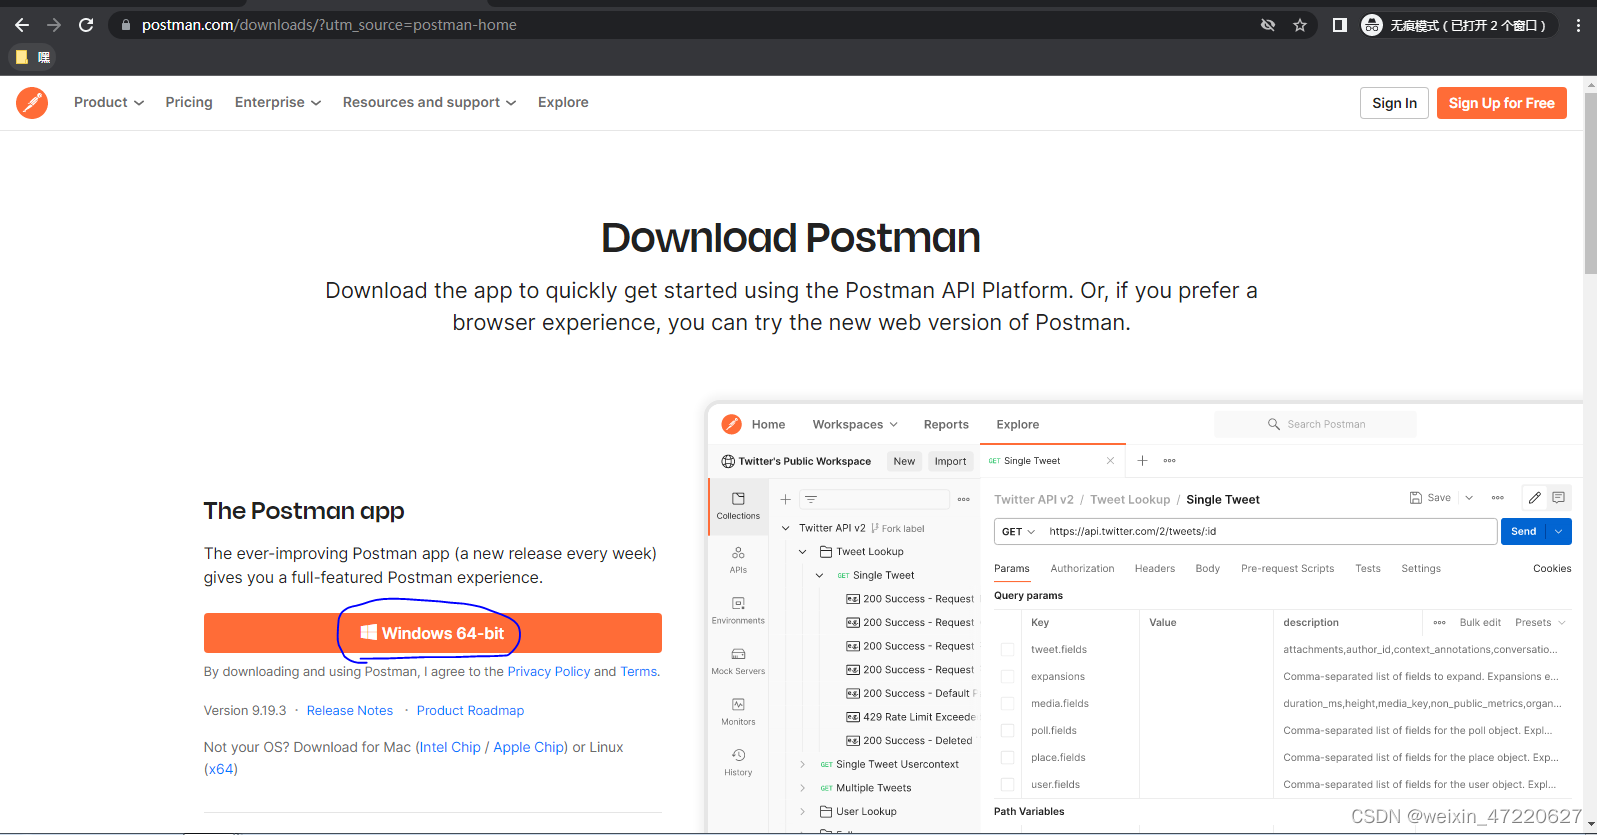
Task: Click the incognito mode profile icon
Action: [1372, 25]
